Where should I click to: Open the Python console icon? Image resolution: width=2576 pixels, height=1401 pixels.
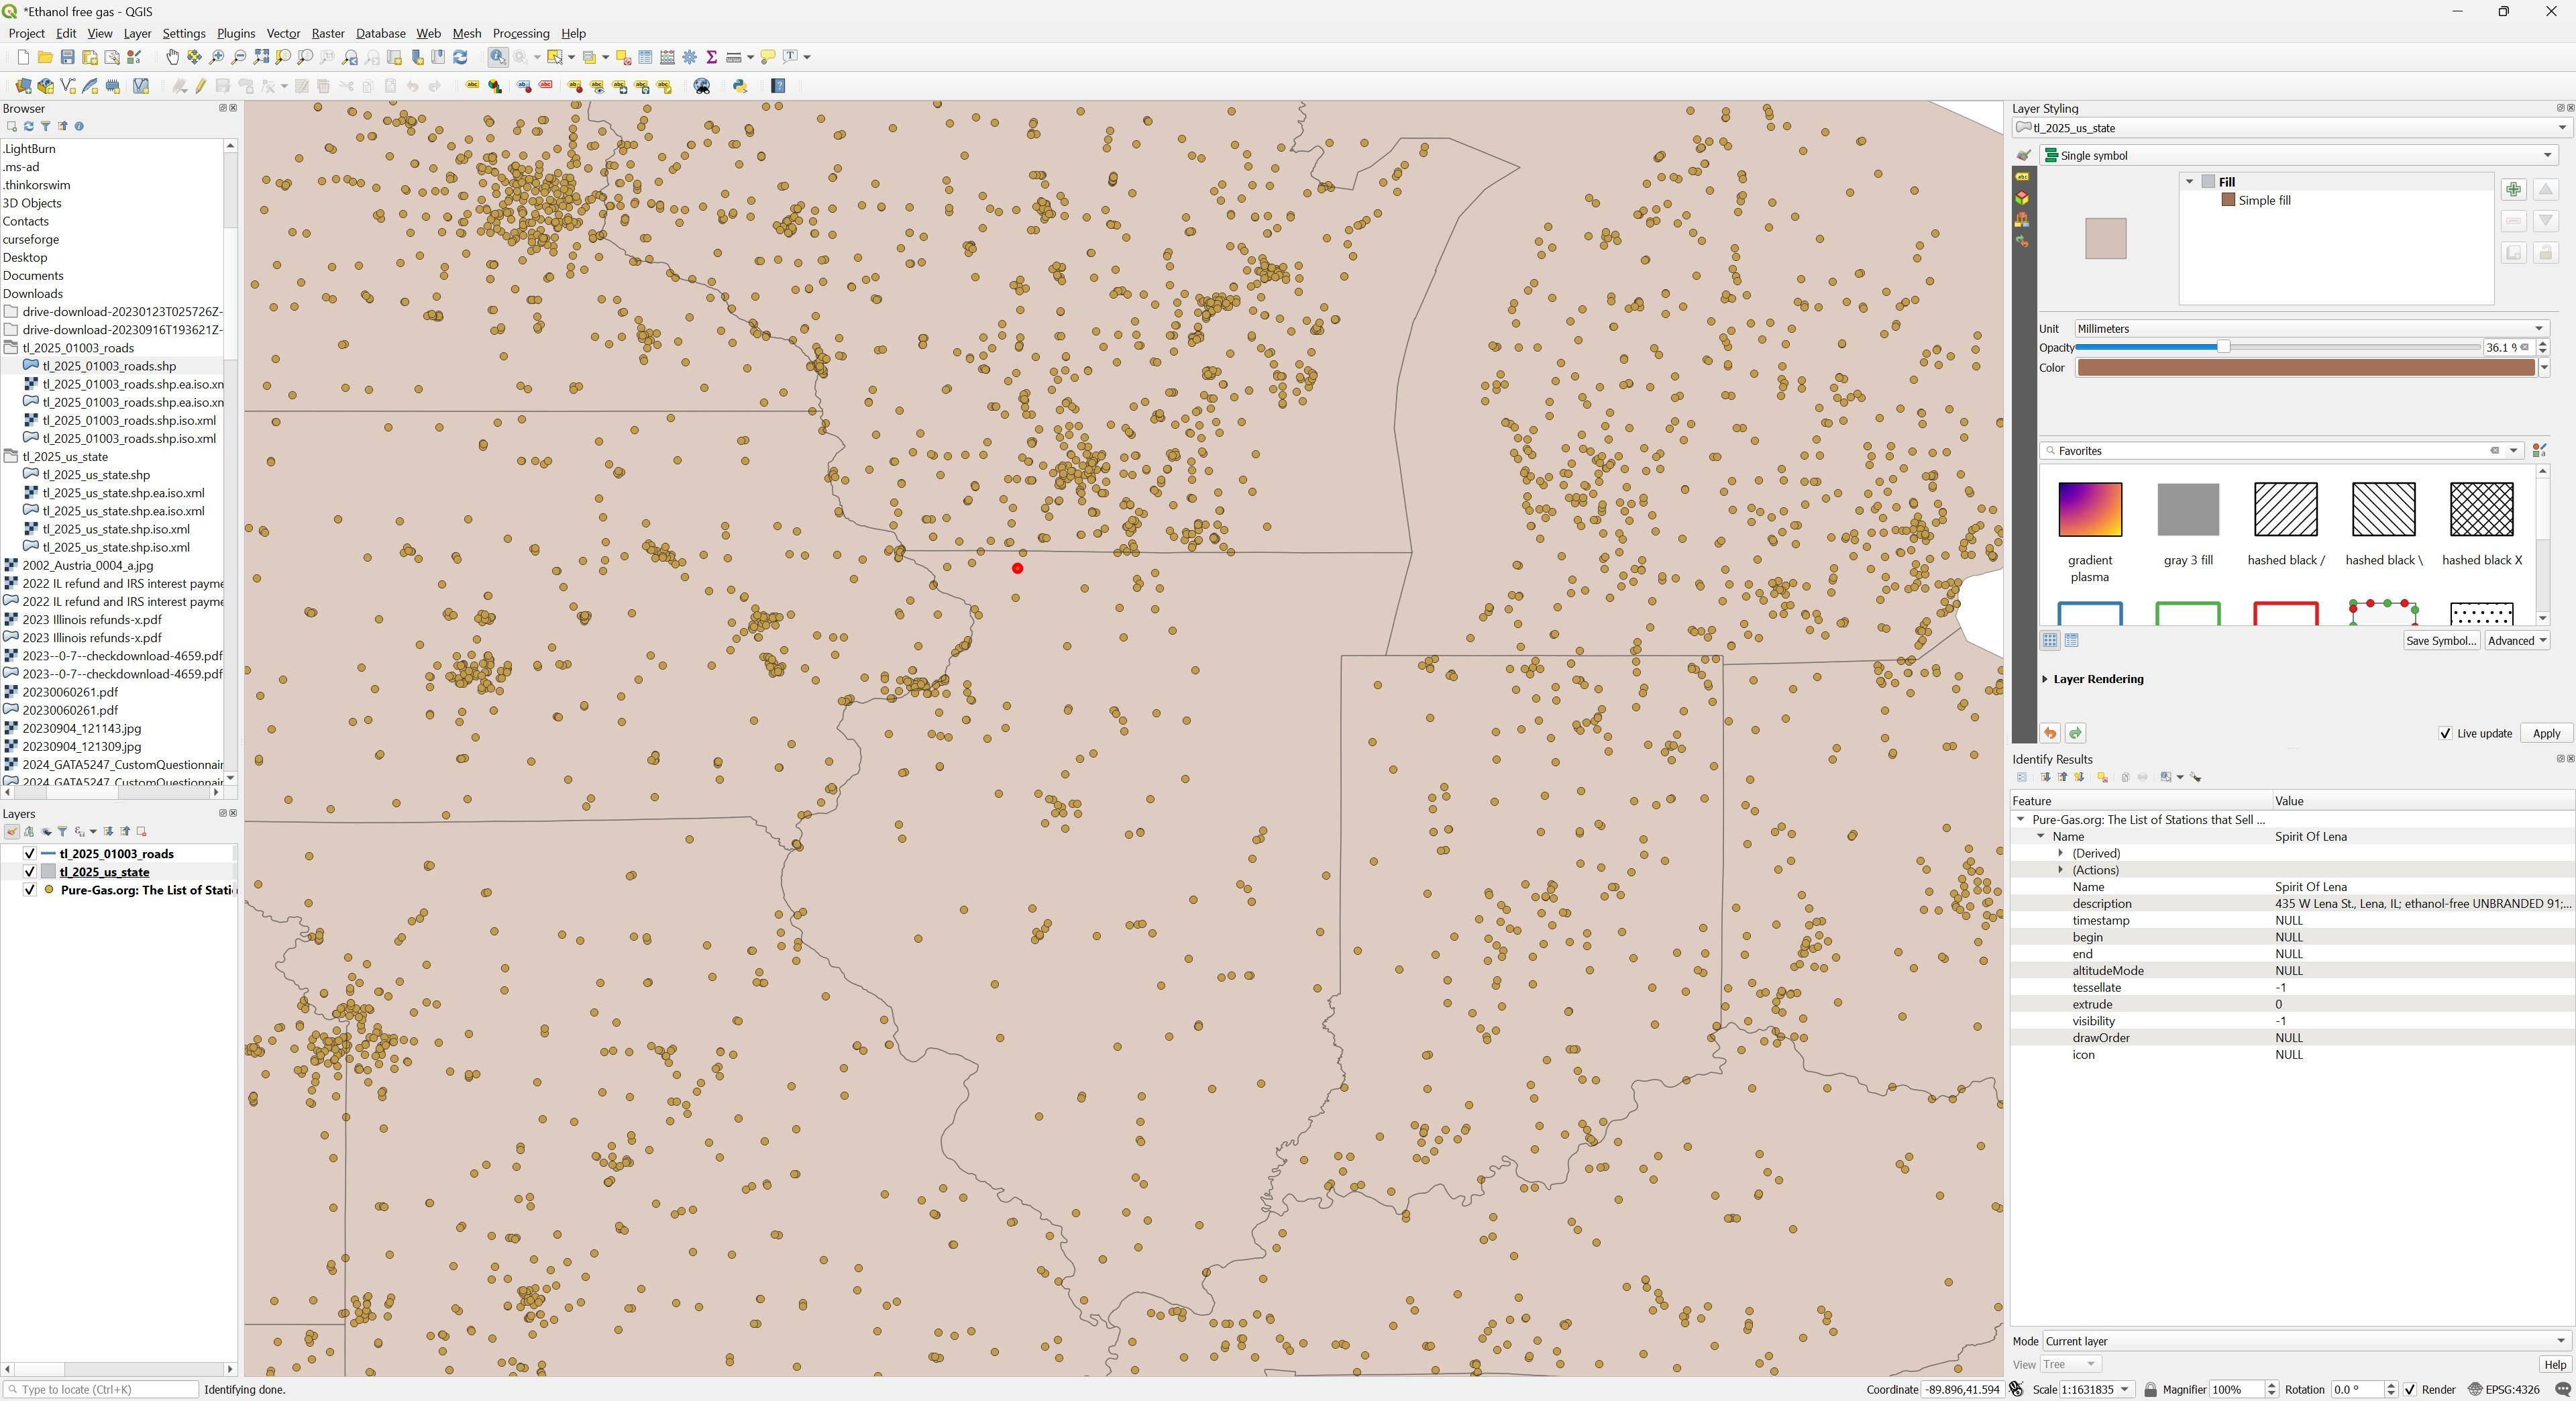[740, 86]
